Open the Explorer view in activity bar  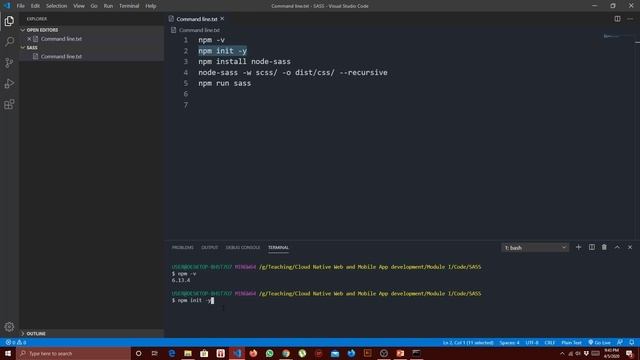(x=9, y=21)
